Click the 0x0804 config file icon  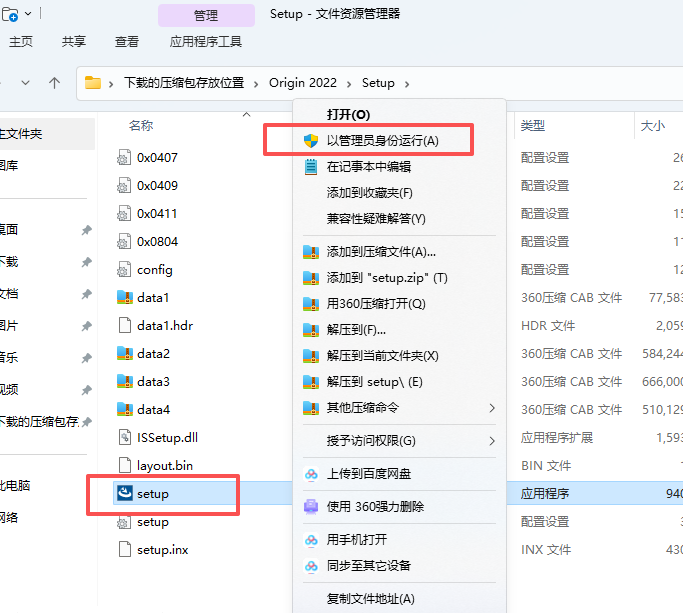[x=124, y=241]
